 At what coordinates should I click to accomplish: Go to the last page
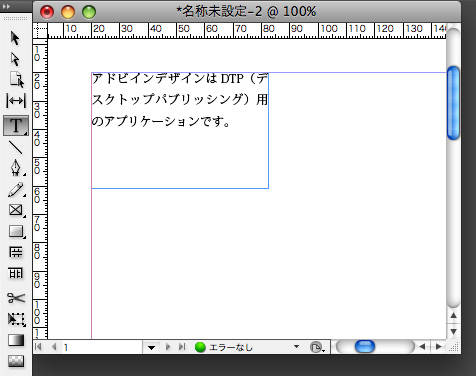tap(182, 347)
